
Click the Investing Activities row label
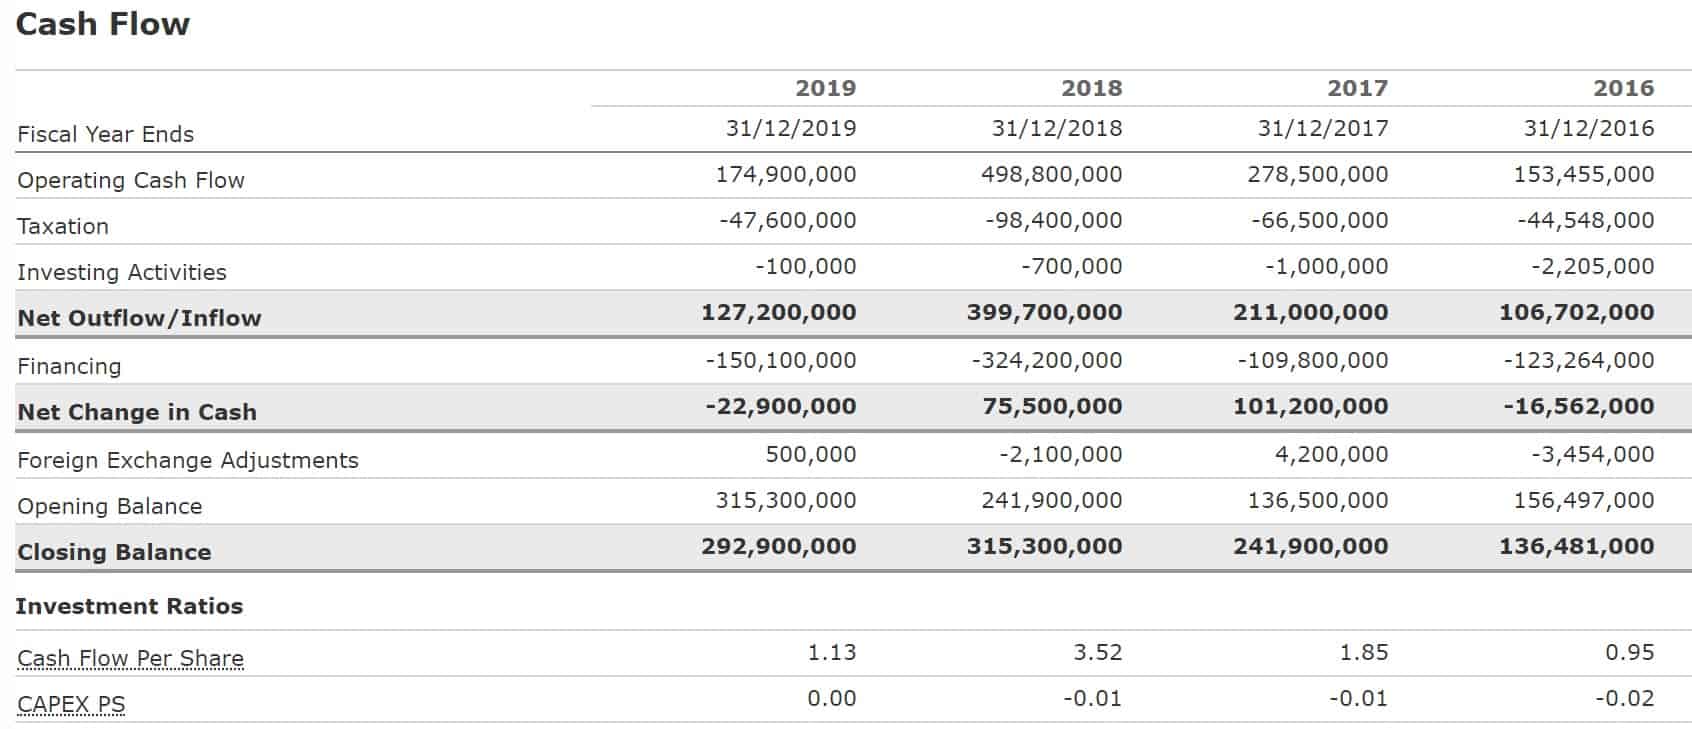pyautogui.click(x=122, y=272)
